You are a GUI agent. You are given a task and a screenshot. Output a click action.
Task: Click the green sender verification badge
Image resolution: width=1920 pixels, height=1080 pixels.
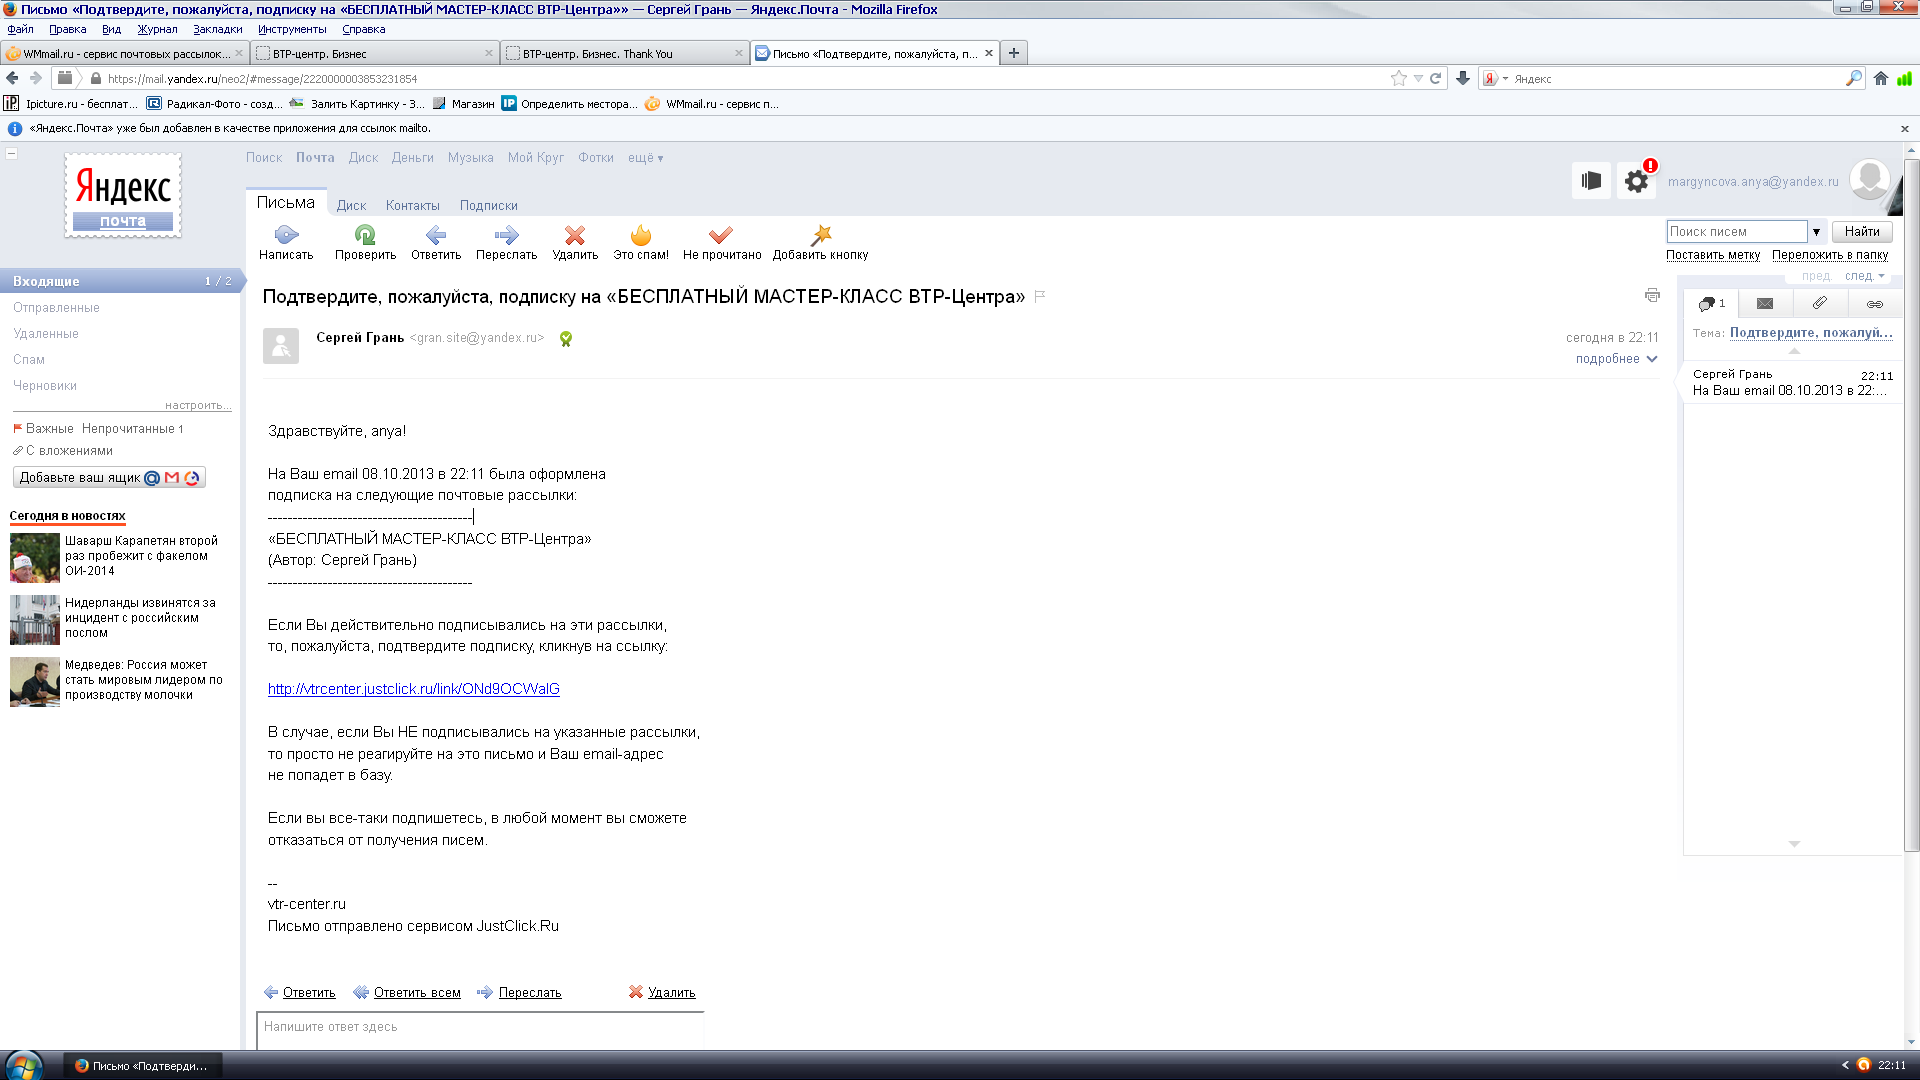coord(566,339)
